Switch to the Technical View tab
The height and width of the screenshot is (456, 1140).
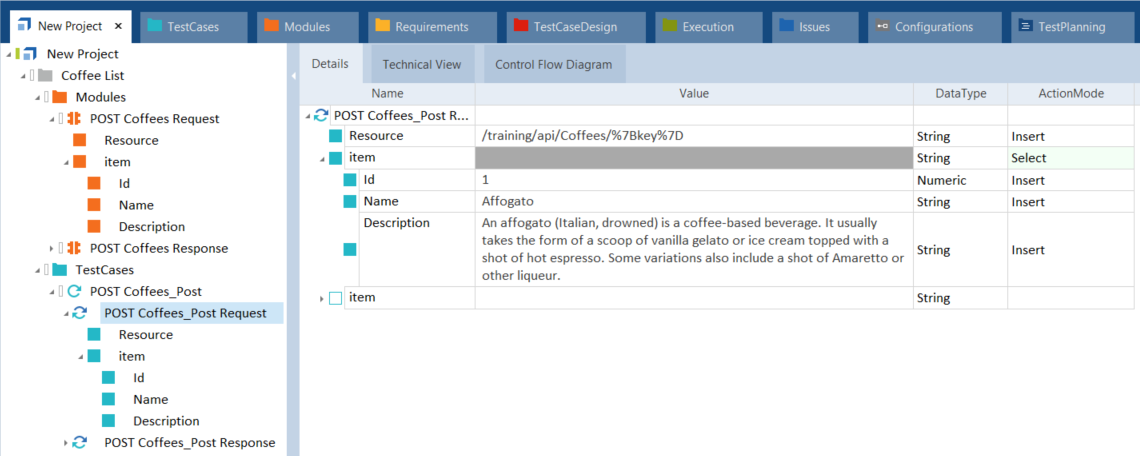click(x=421, y=65)
